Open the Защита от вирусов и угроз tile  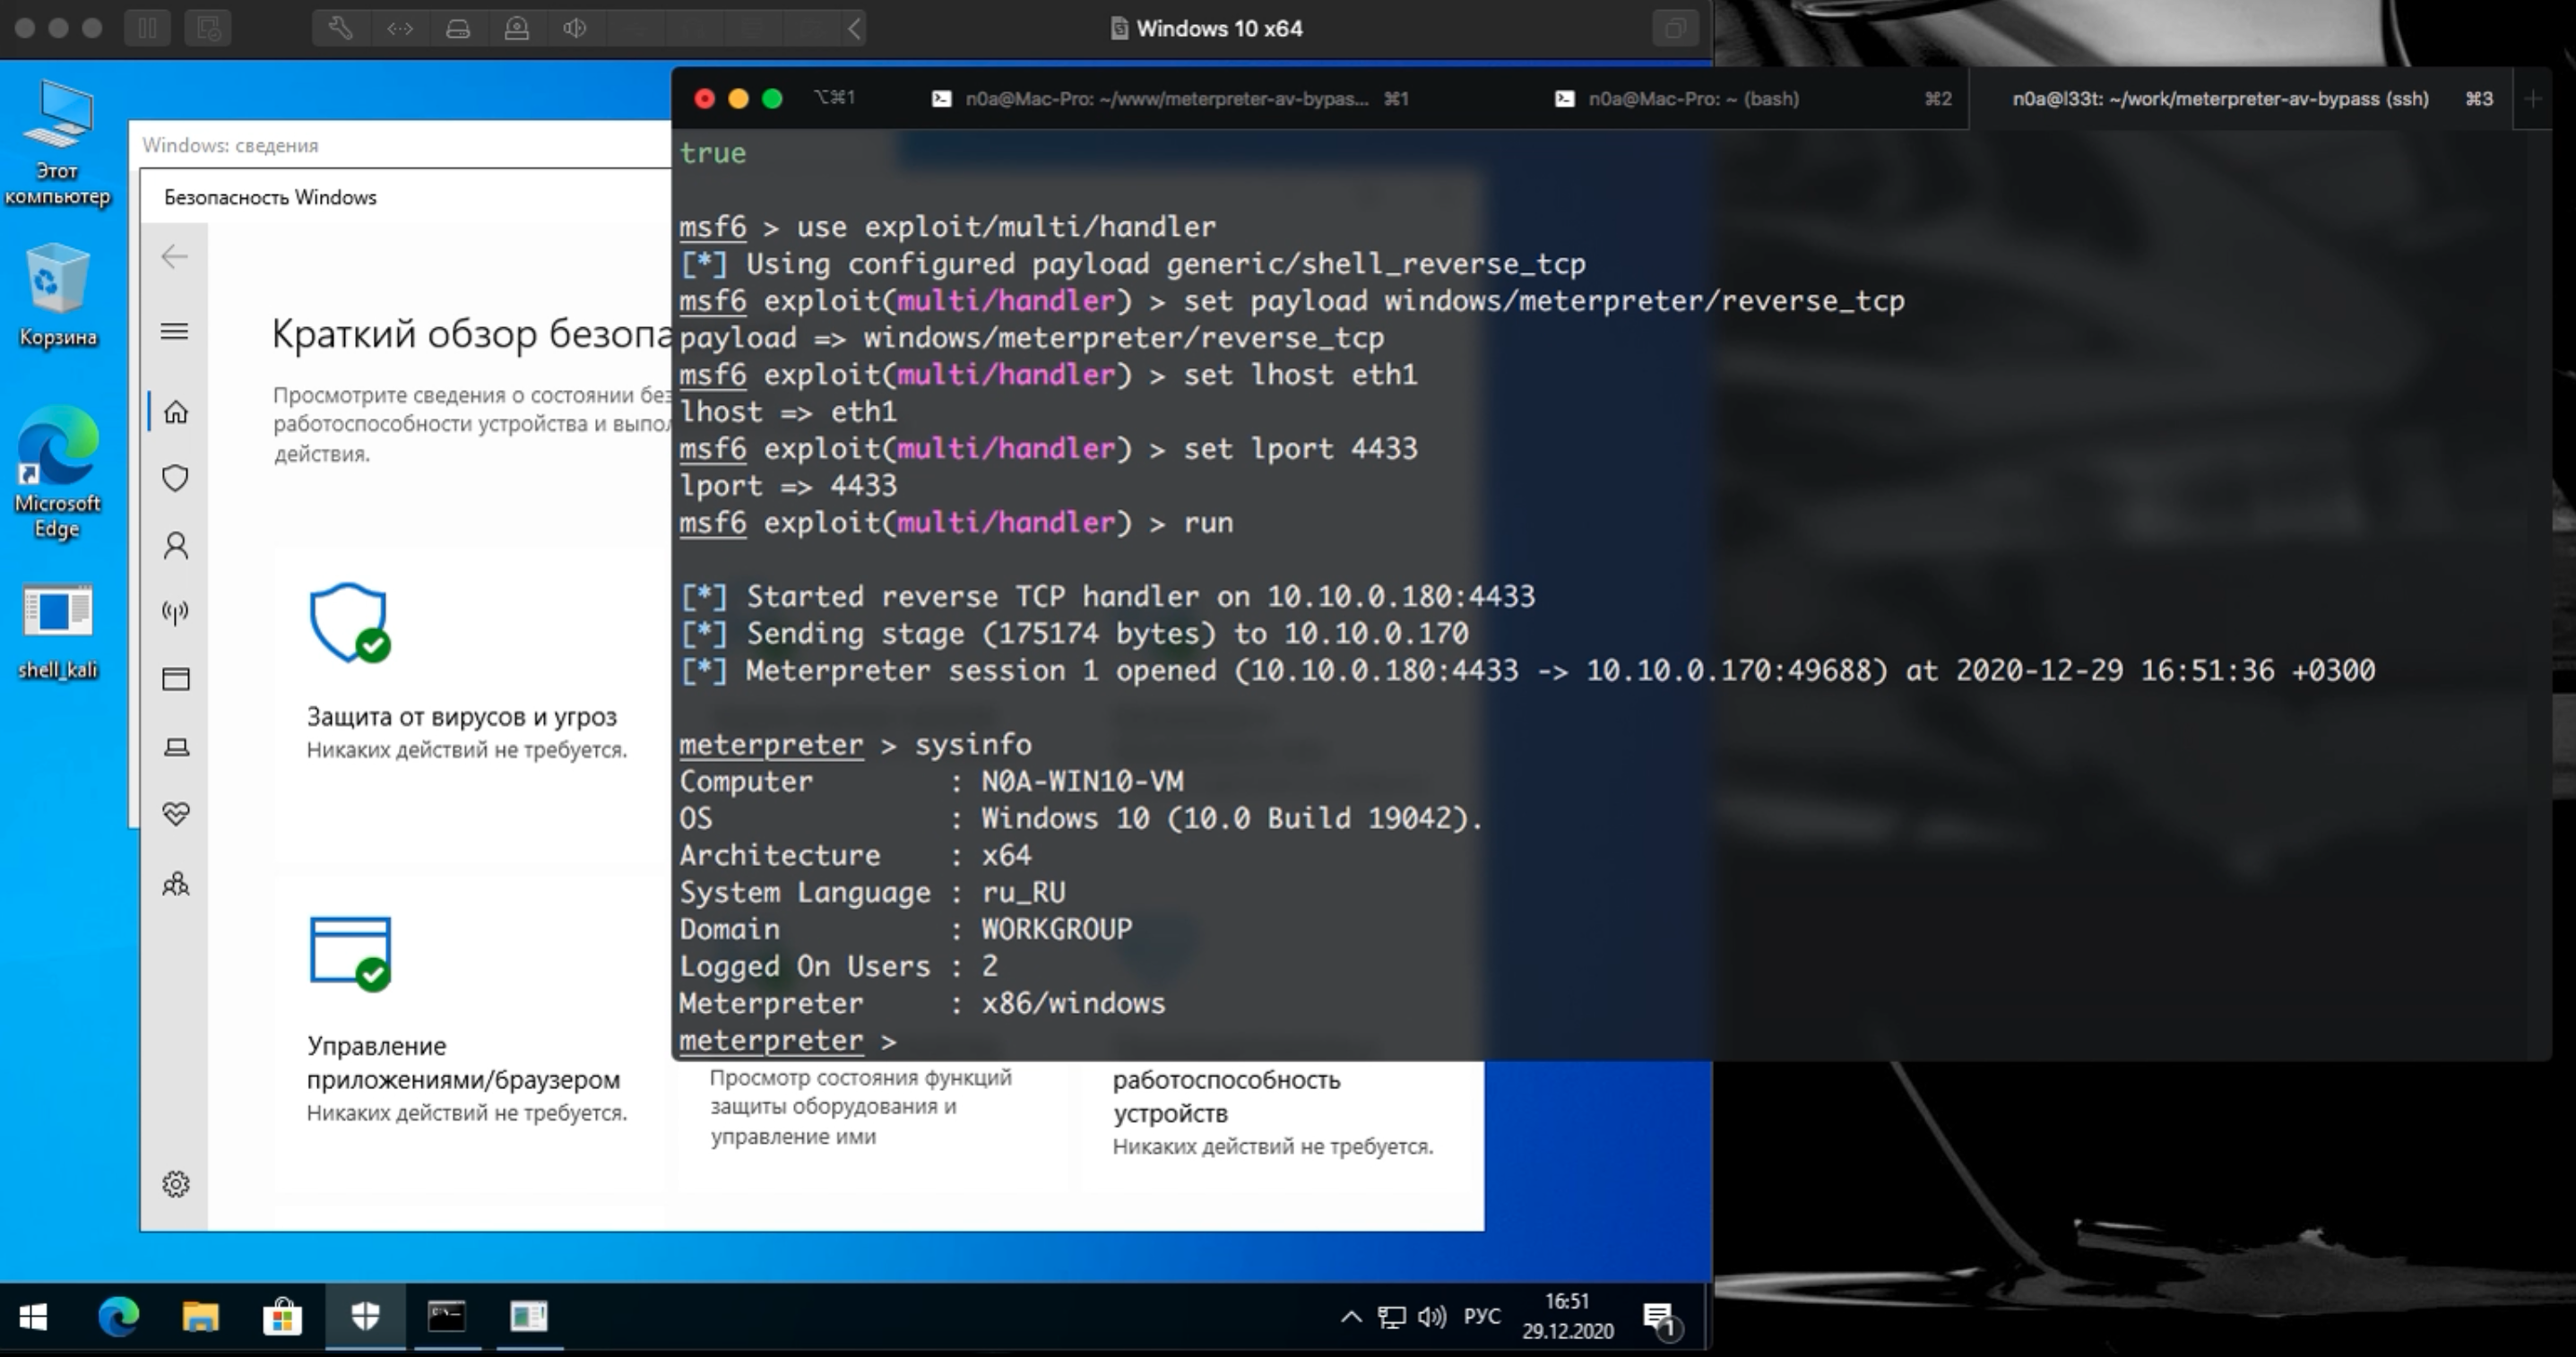(461, 716)
